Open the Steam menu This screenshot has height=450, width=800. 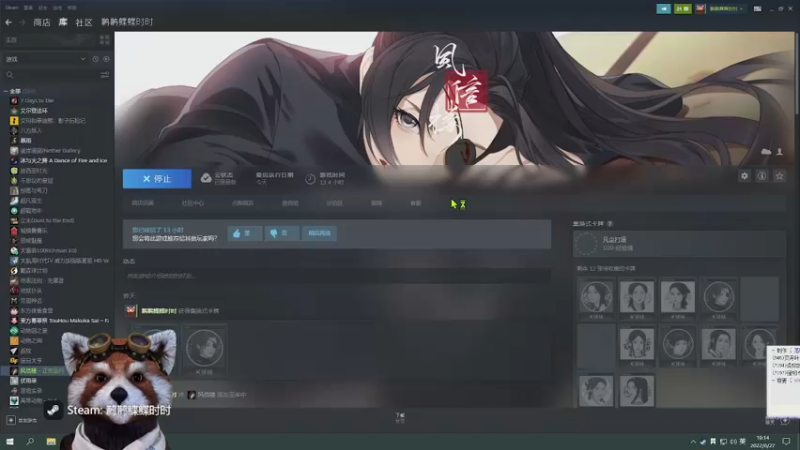pos(11,8)
